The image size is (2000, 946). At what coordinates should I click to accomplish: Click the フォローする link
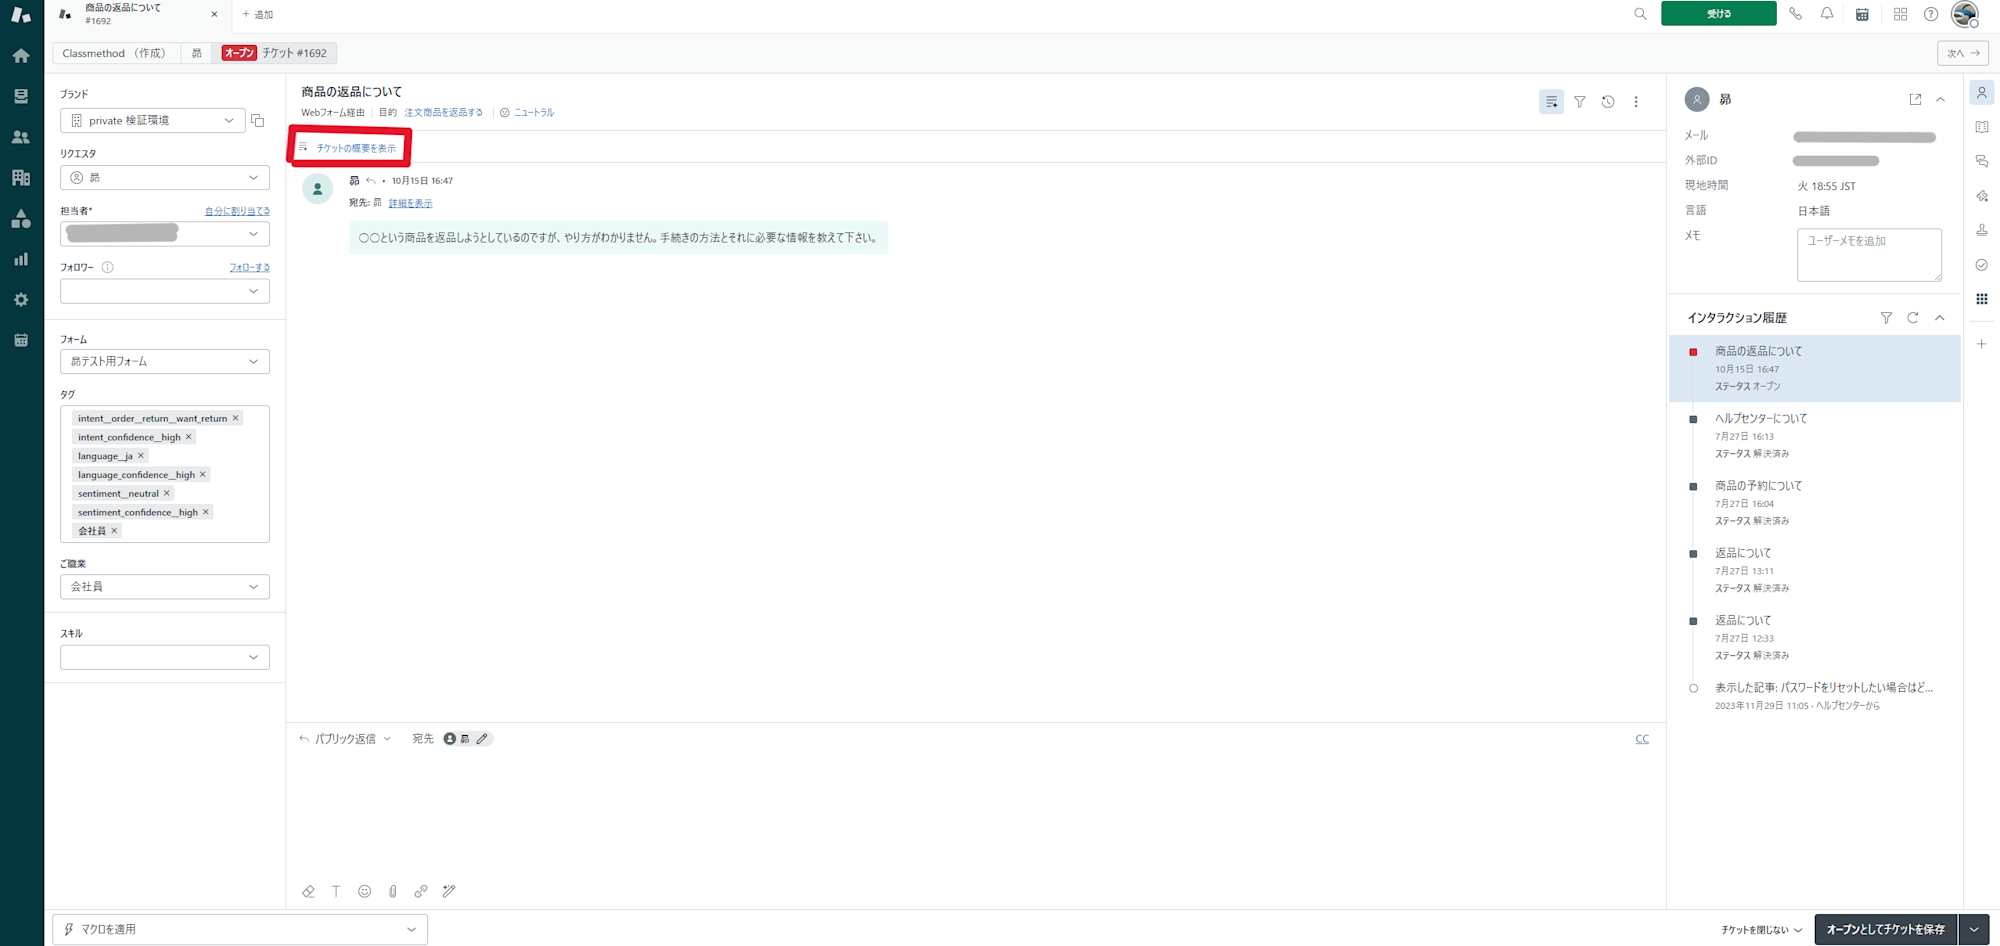[249, 267]
